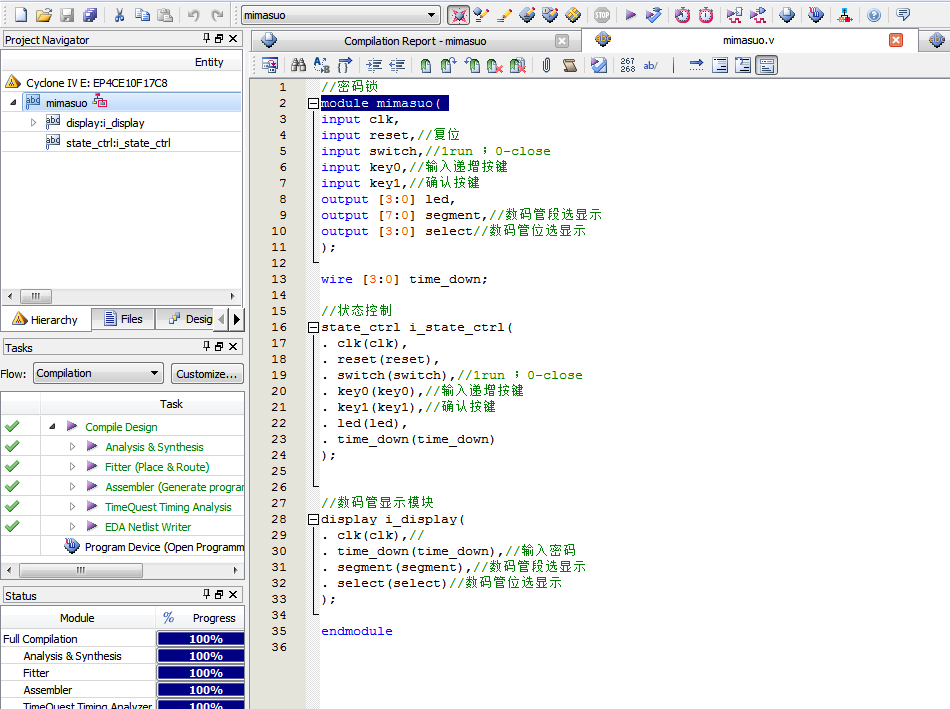
Task: Click the Find binoculars icon in editor toolbar
Action: pyautogui.click(x=298, y=65)
